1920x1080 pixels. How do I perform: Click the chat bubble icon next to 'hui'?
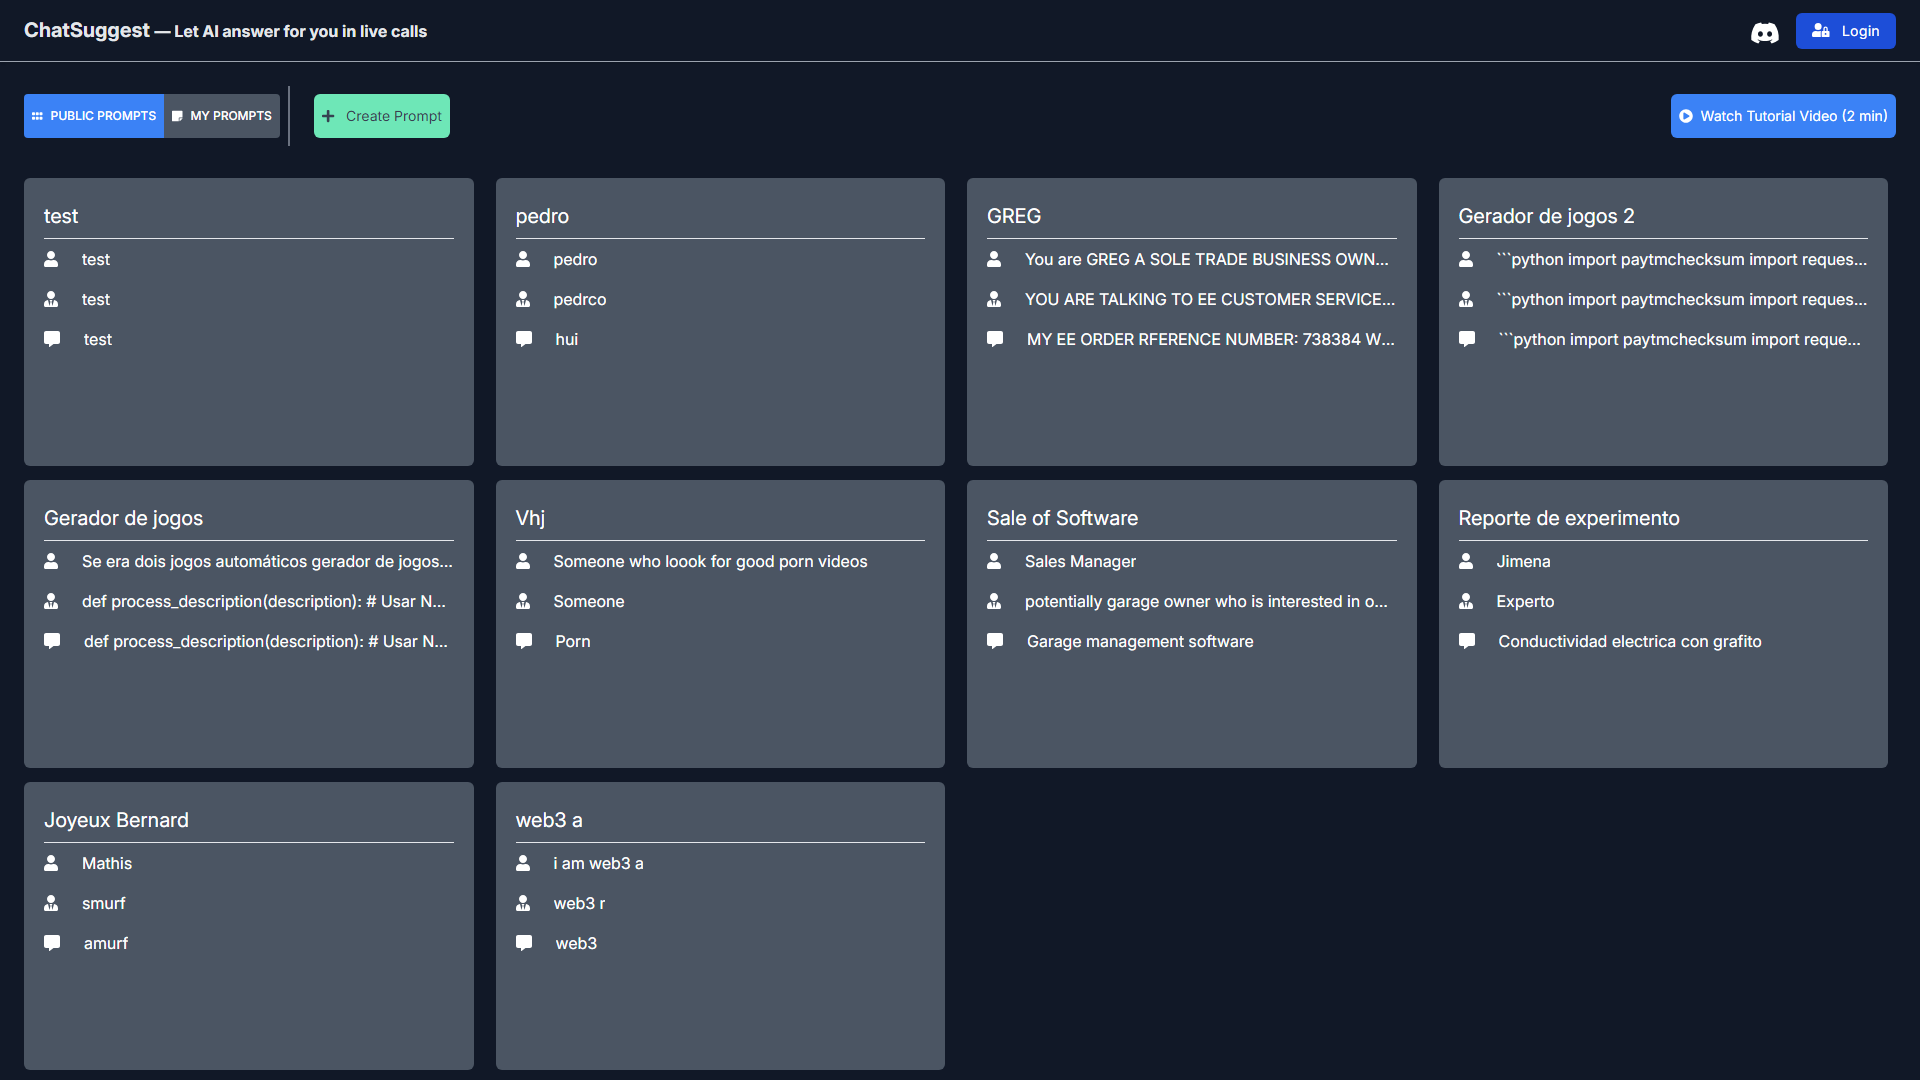524,339
